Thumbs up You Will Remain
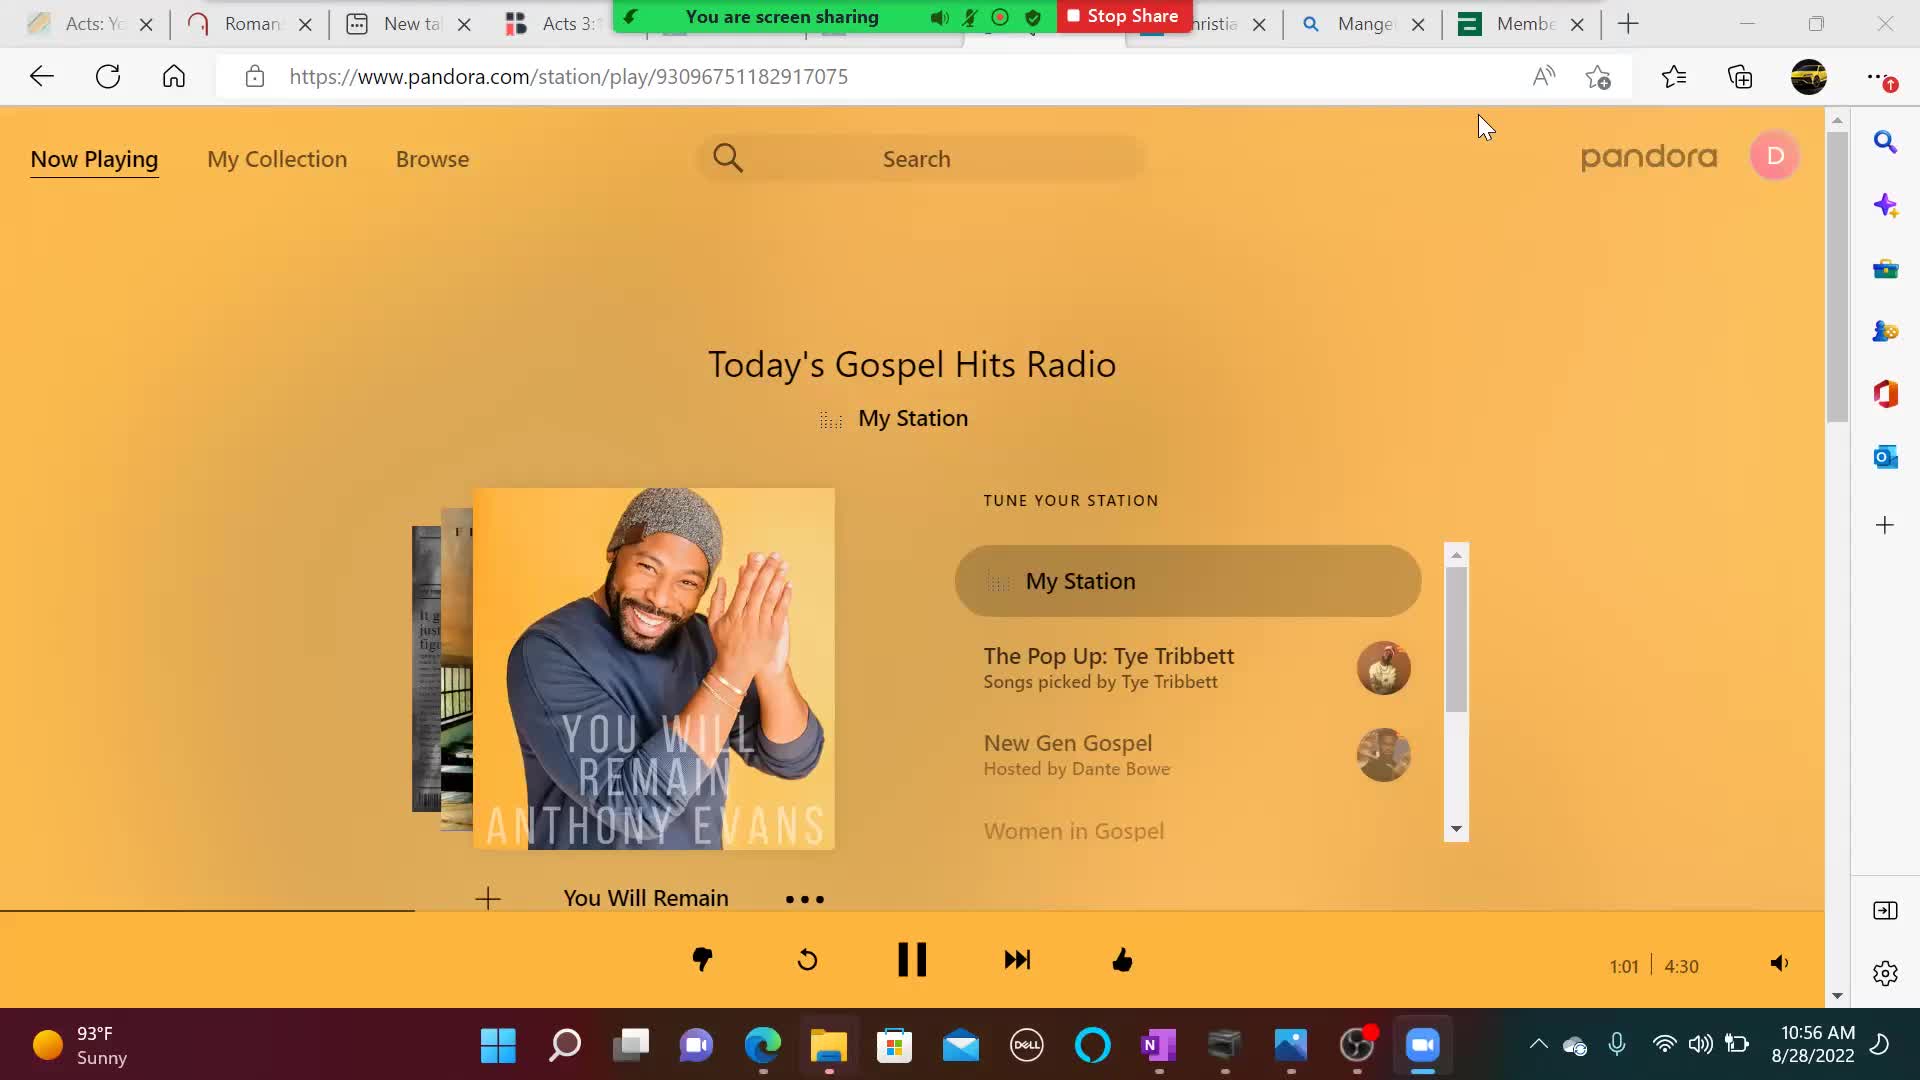Viewport: 1920px width, 1080px height. pos(1122,960)
